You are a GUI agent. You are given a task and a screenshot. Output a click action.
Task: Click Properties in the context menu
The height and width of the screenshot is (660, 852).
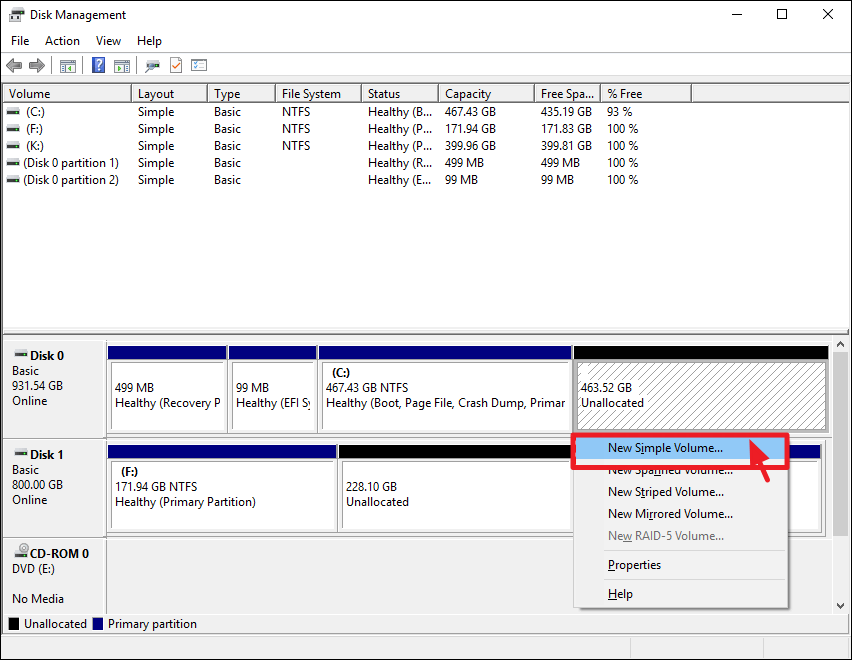point(679,565)
